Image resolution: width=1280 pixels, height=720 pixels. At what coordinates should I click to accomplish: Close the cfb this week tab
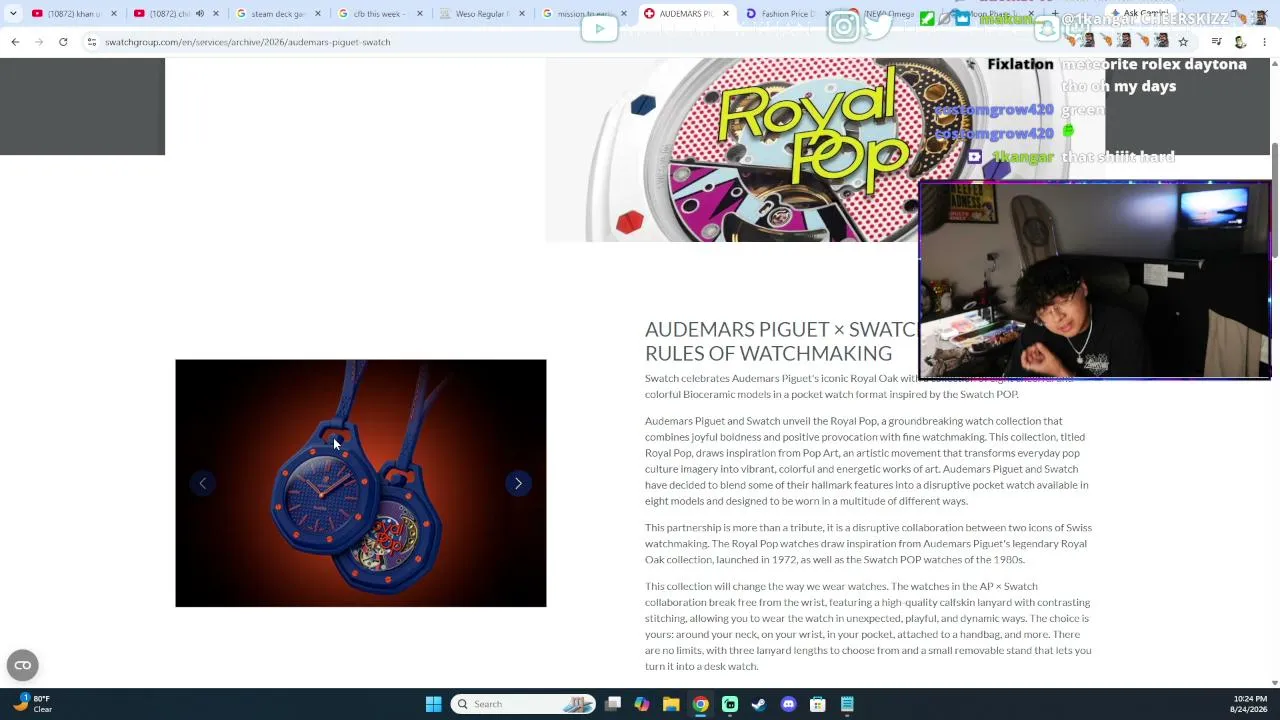[x=420, y=14]
